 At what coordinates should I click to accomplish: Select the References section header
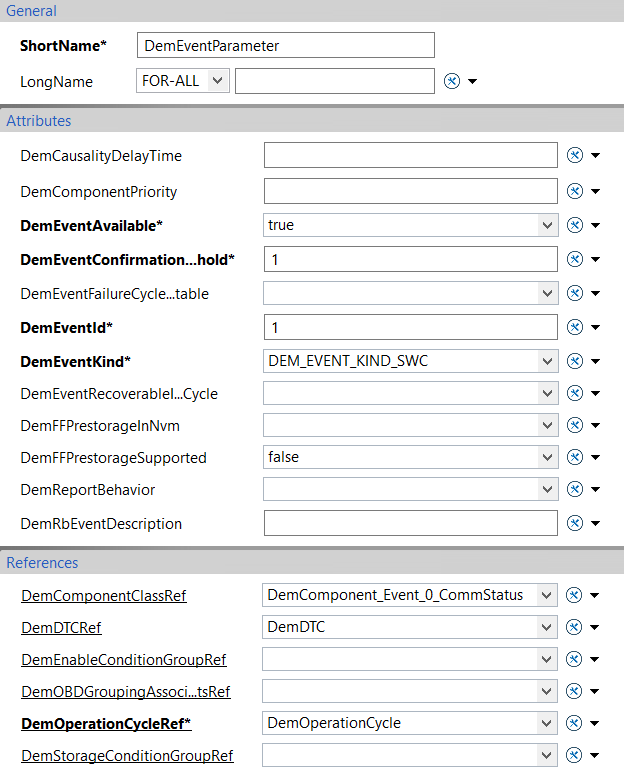(312, 563)
